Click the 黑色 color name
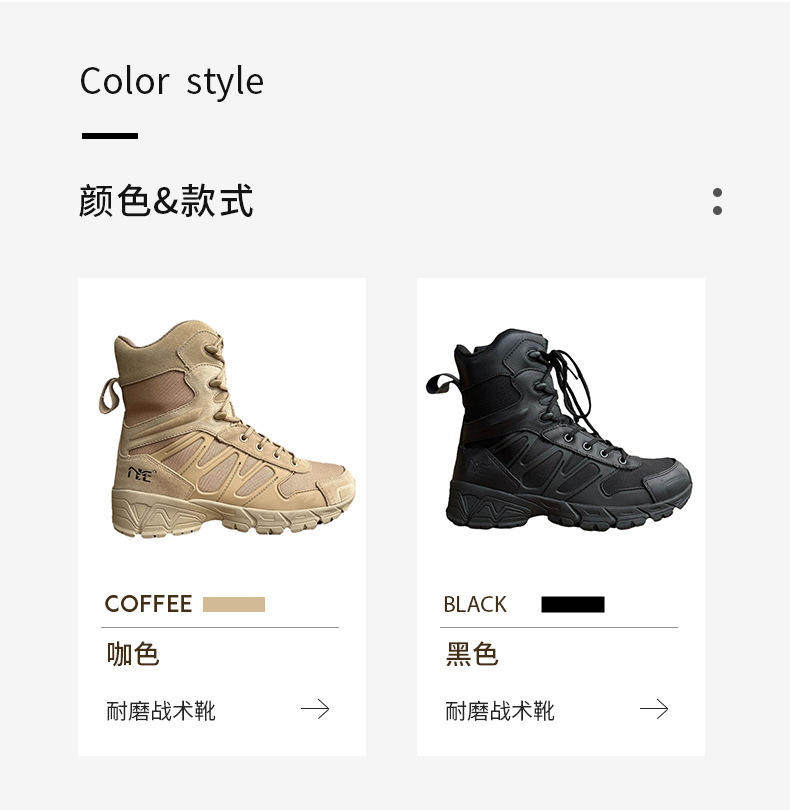Screen dimensions: 790x810 coord(472,654)
